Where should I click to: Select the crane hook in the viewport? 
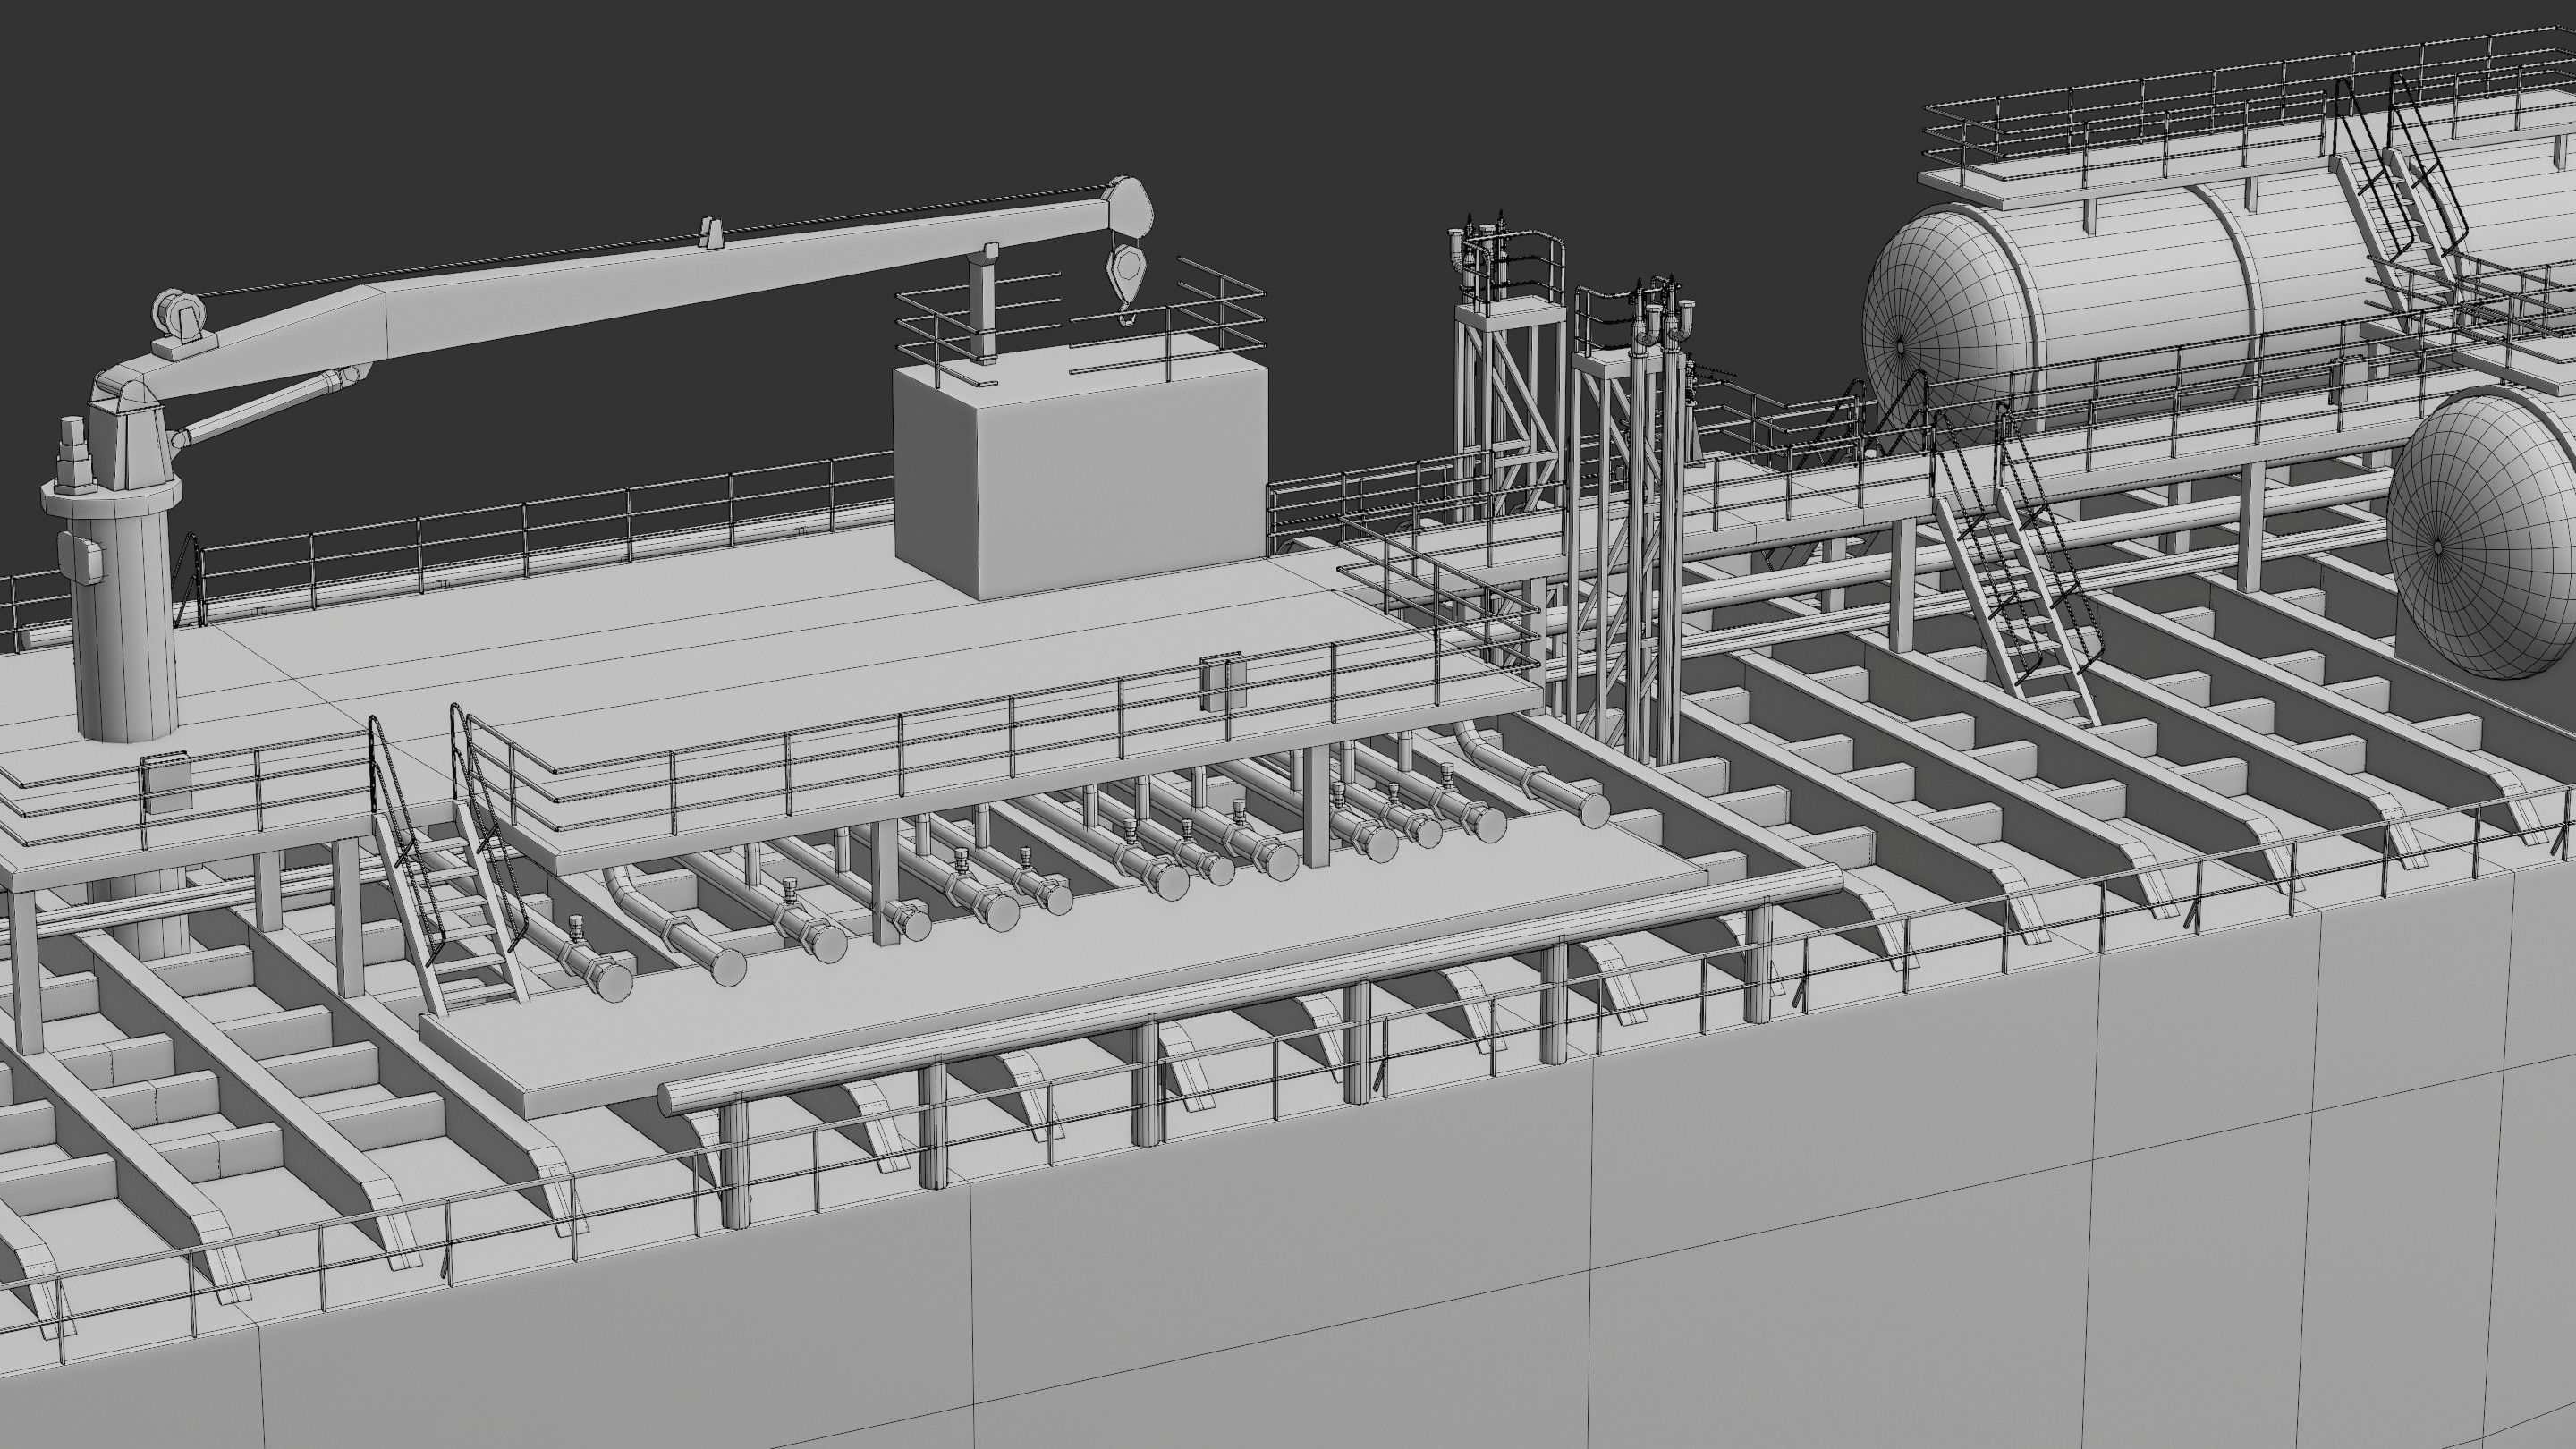(1127, 284)
